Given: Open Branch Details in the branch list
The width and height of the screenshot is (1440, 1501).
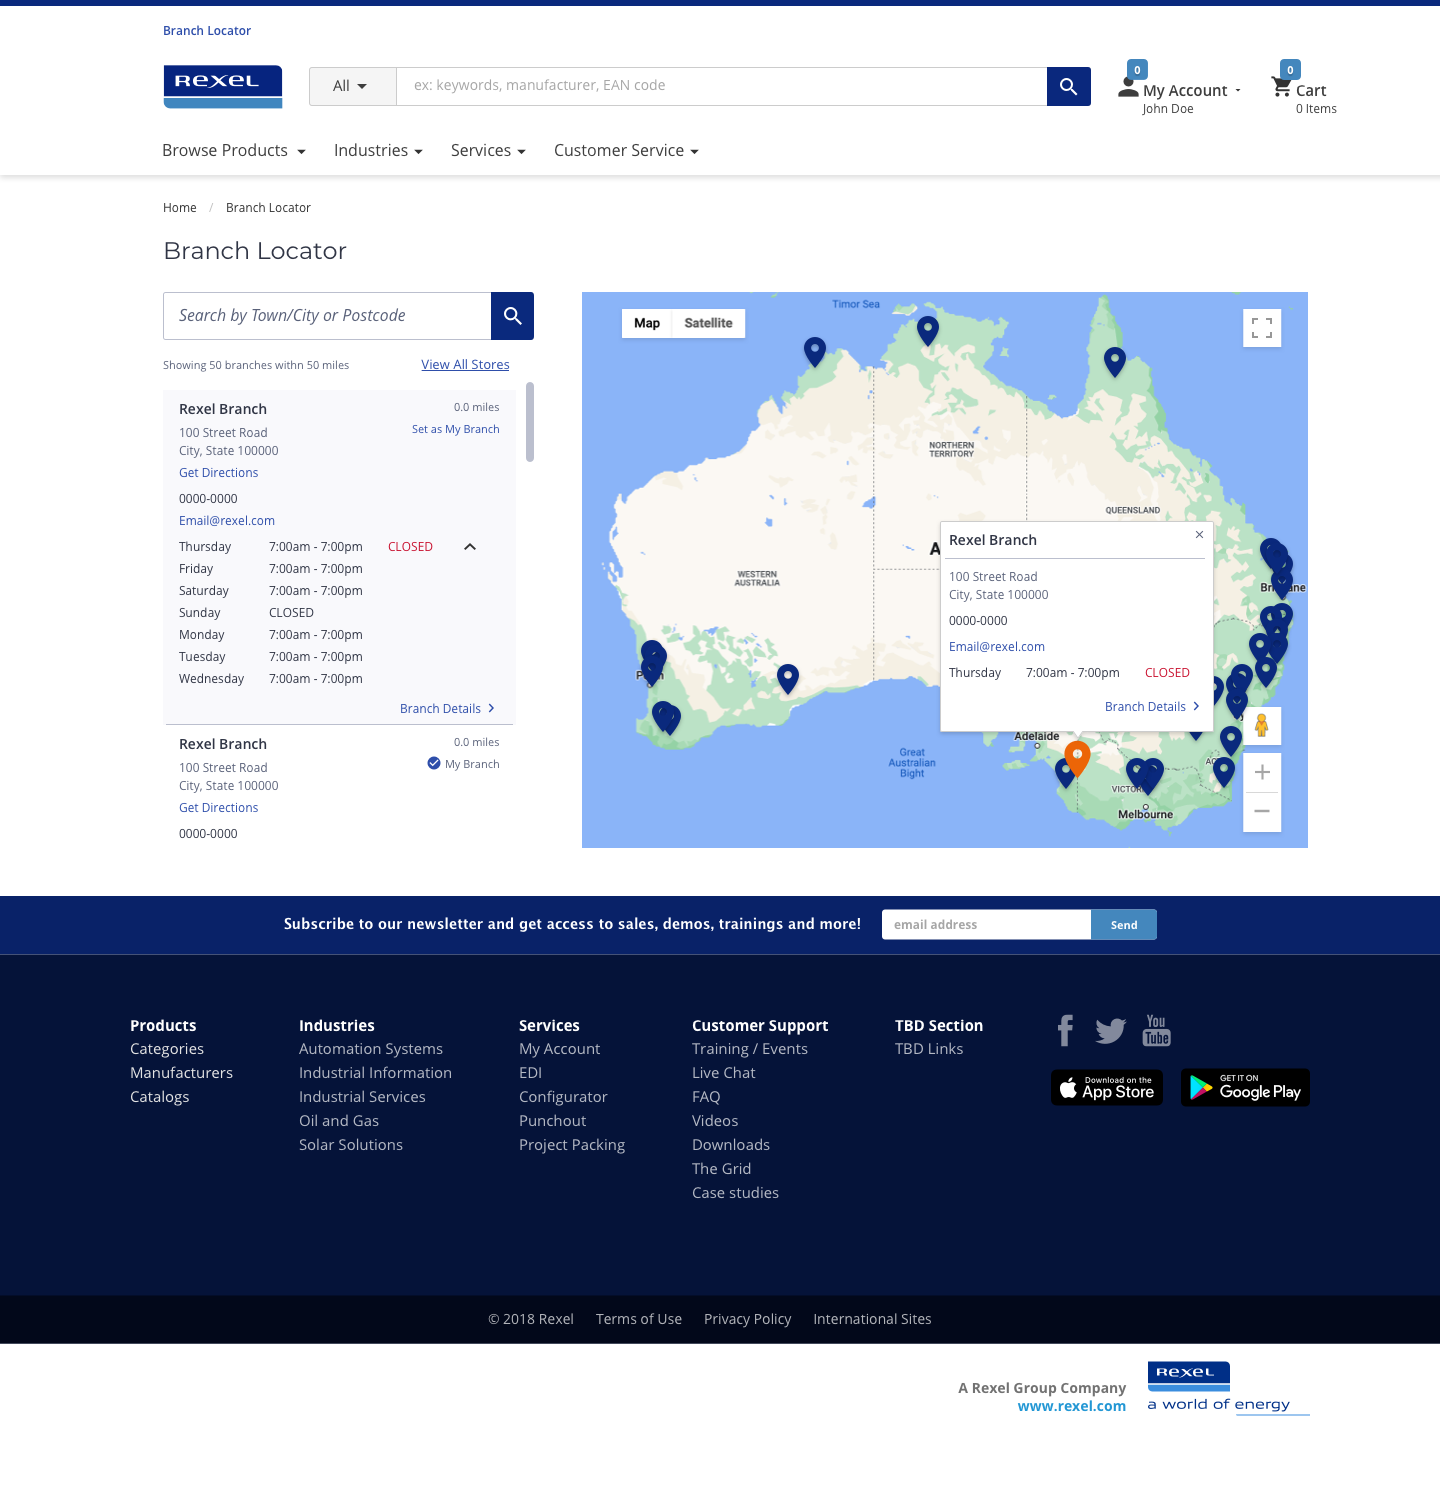Looking at the screenshot, I should tap(448, 709).
